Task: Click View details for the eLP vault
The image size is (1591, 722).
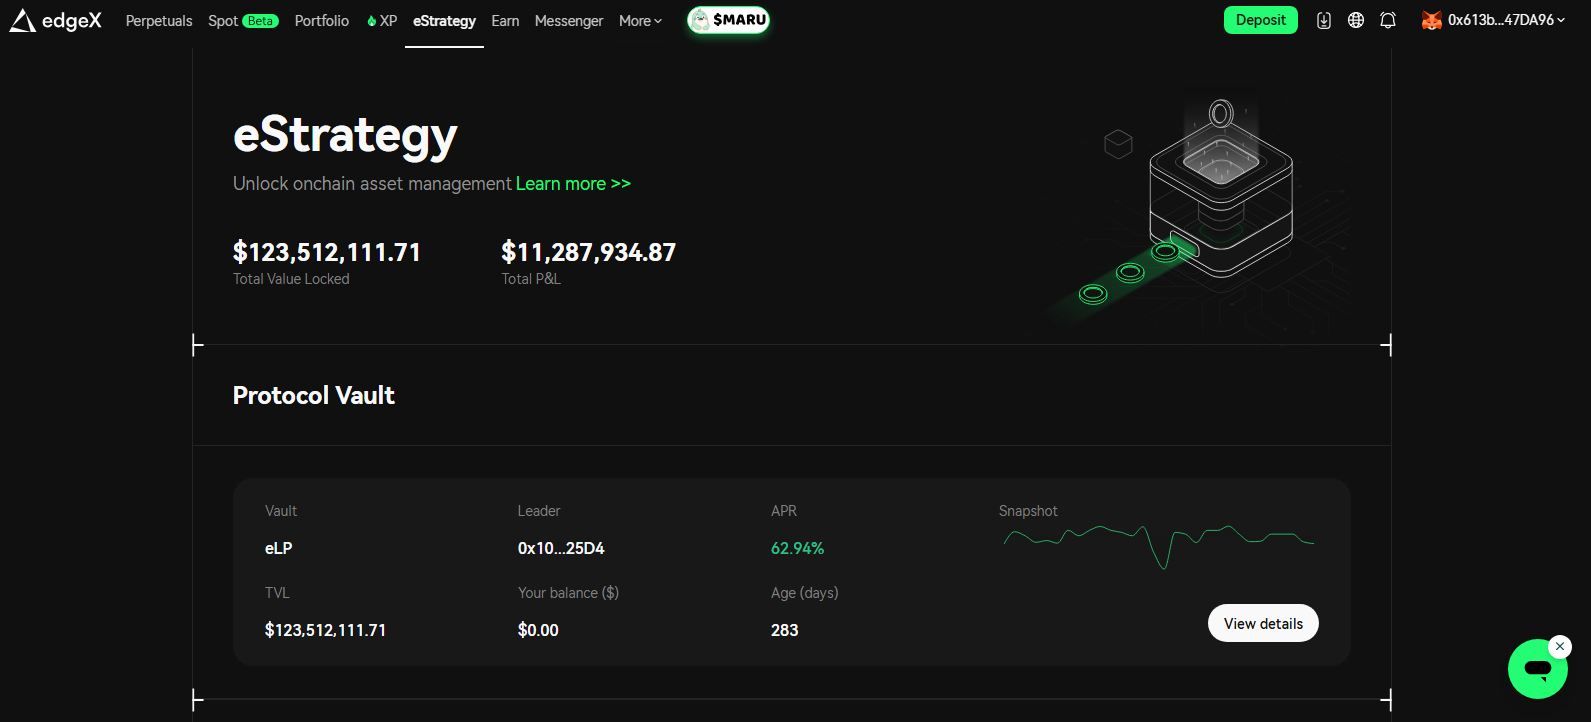Action: [1263, 623]
